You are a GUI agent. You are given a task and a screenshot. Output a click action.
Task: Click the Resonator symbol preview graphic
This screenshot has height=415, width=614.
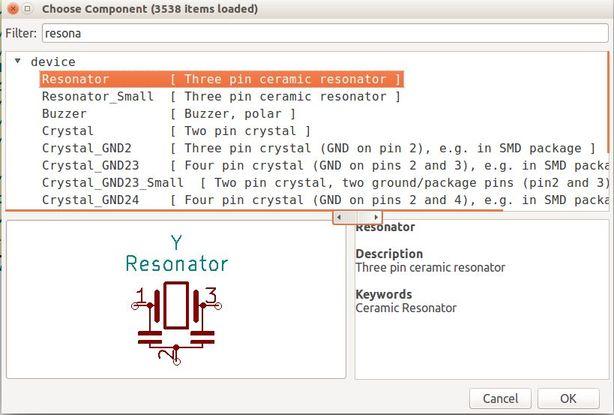pyautogui.click(x=176, y=323)
